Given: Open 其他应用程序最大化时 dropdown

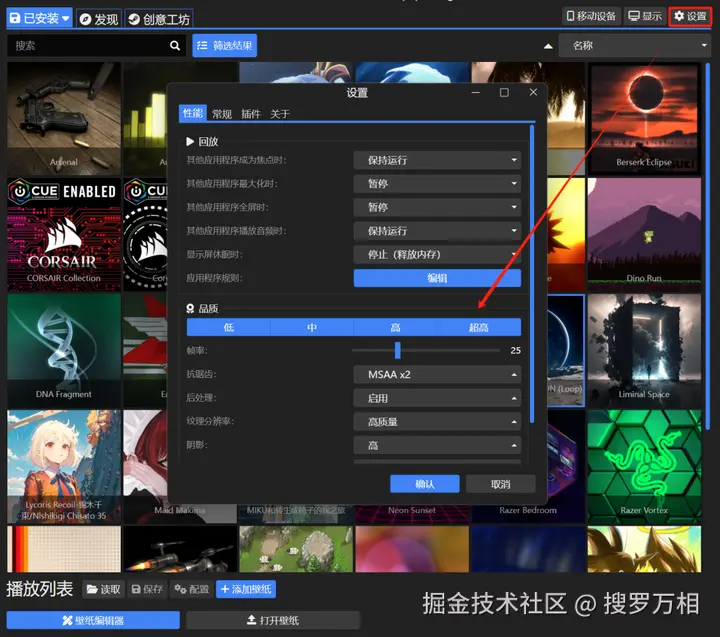Looking at the screenshot, I should click(437, 184).
